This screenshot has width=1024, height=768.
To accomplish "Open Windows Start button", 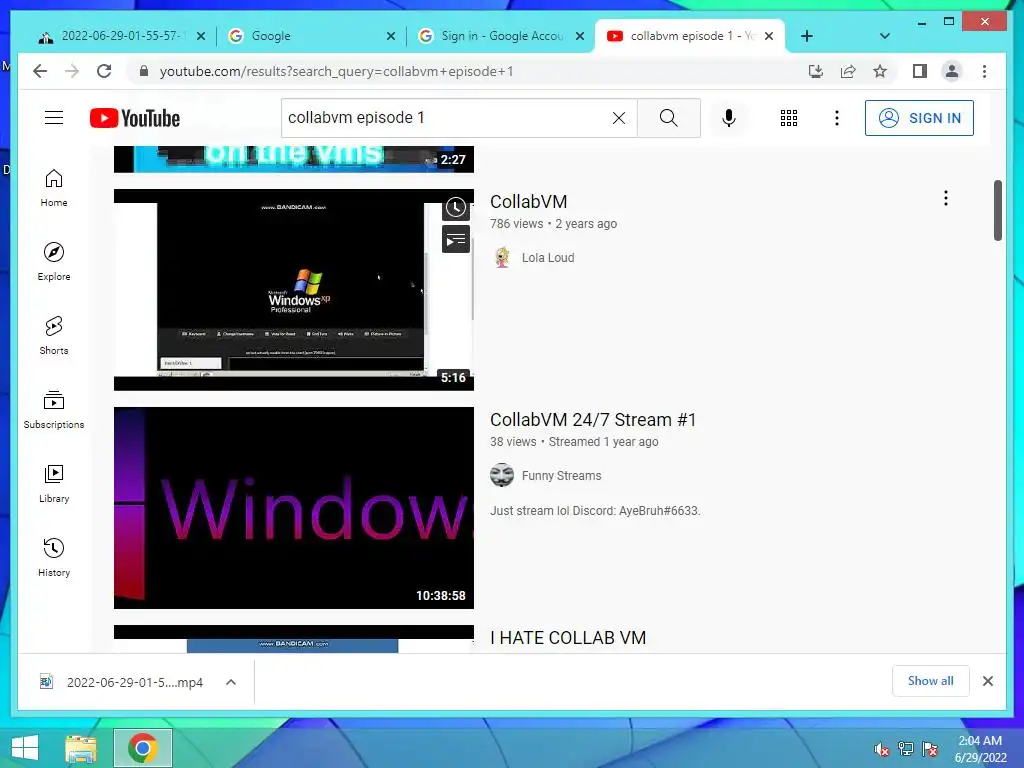I will [24, 748].
